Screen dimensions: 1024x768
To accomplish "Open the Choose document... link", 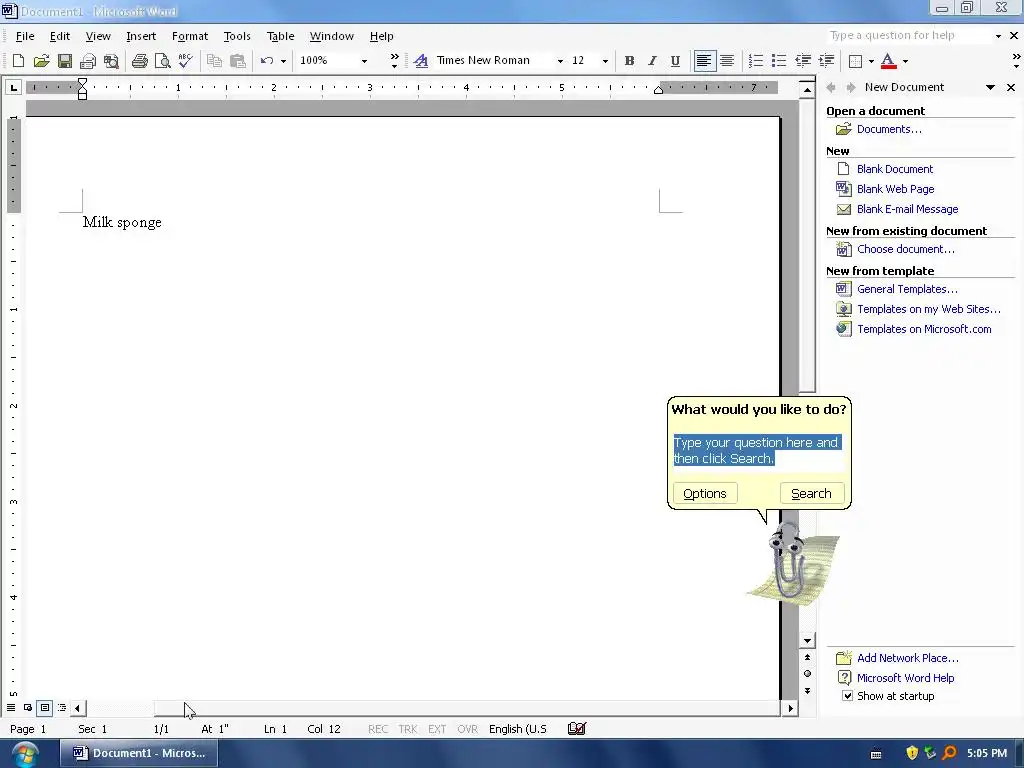I will click(x=906, y=249).
